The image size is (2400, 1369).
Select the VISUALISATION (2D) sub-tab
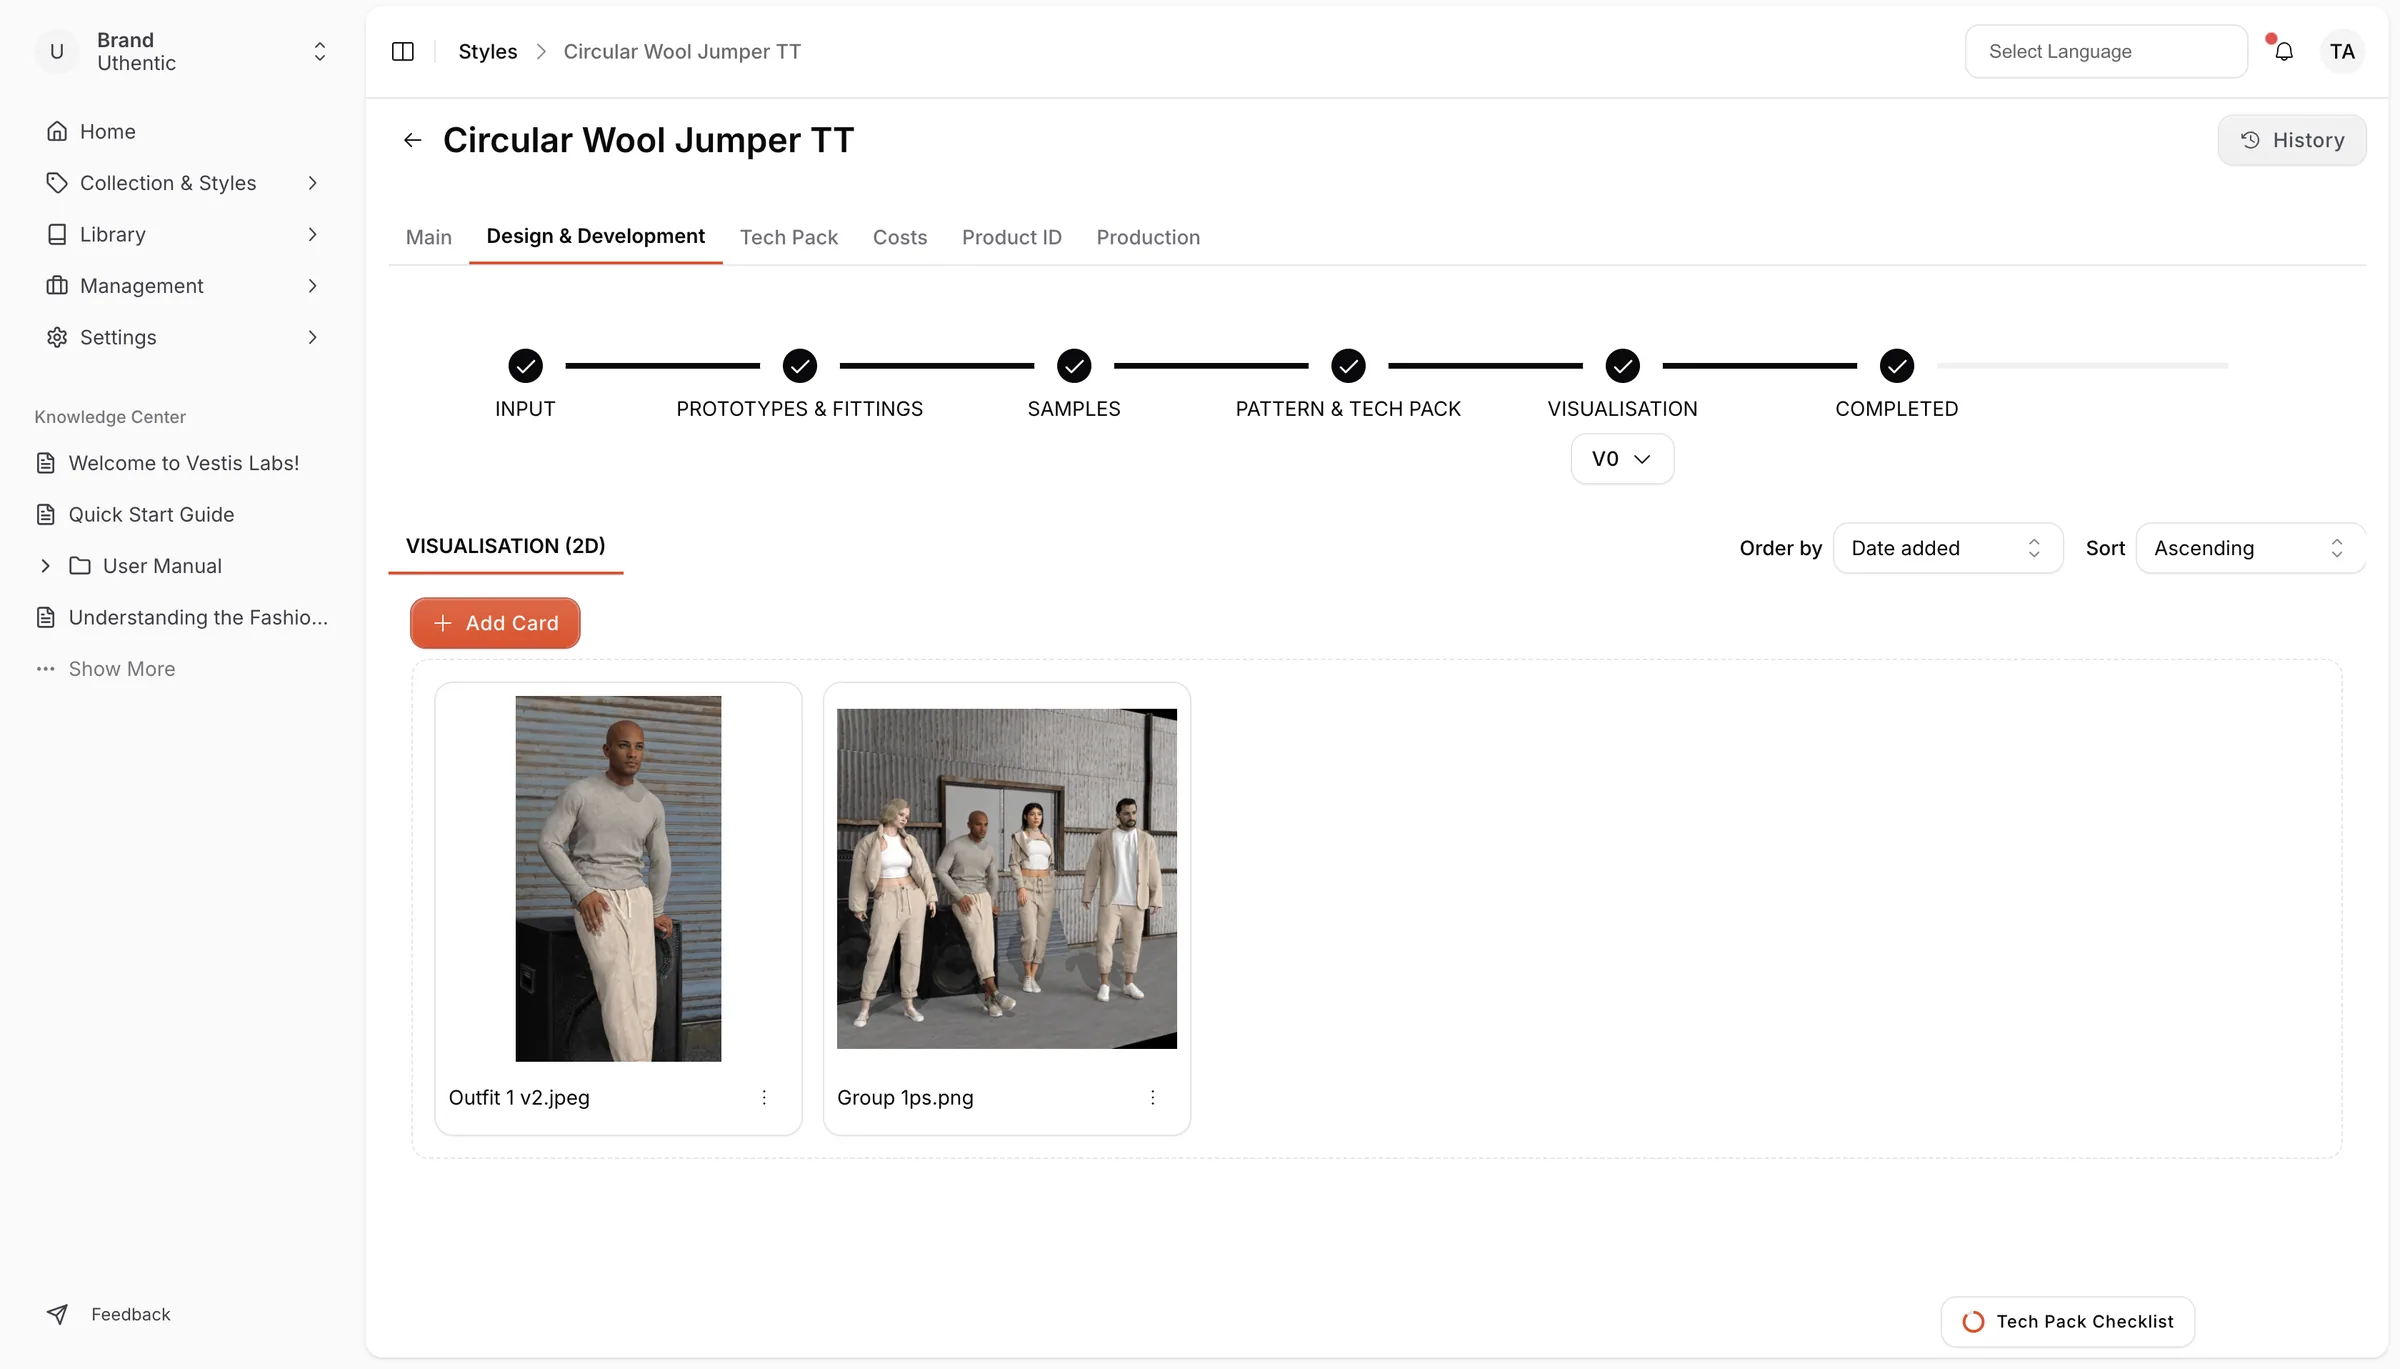[506, 546]
